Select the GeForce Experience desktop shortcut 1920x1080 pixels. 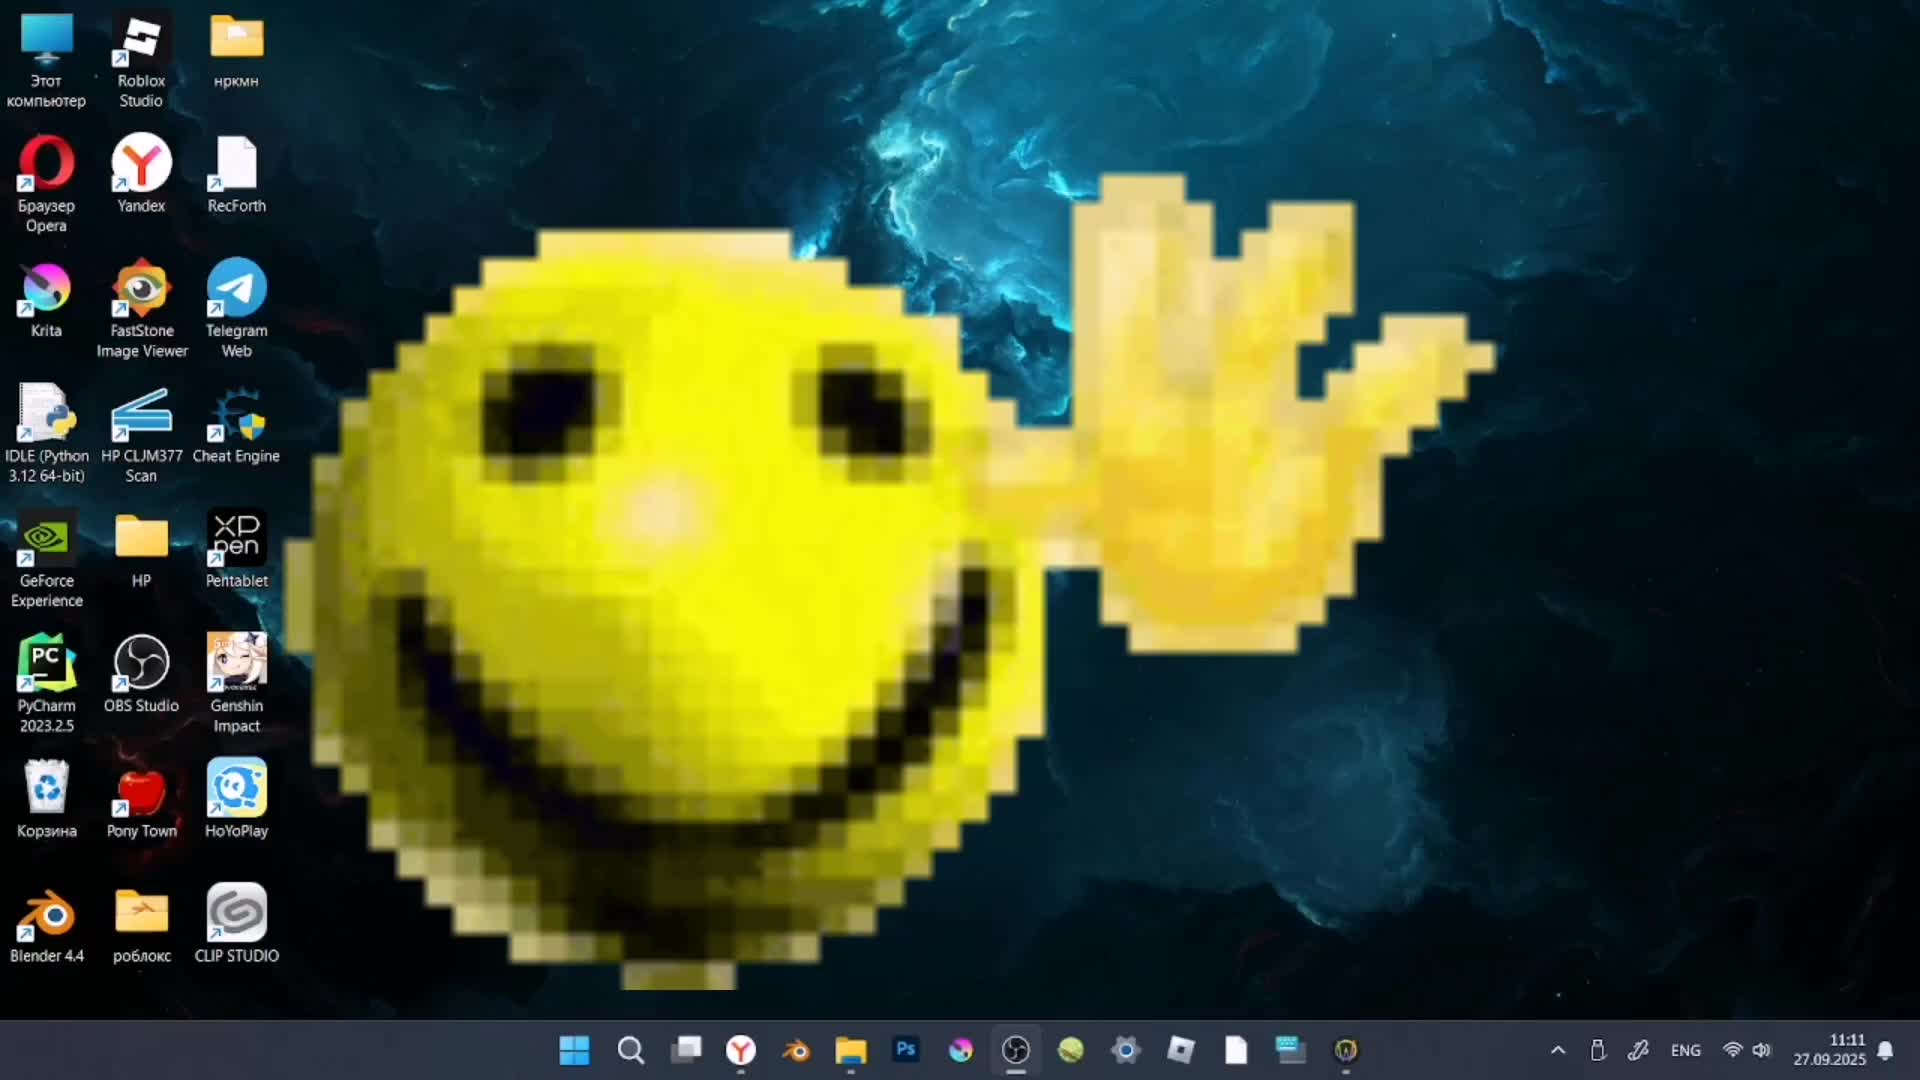pyautogui.click(x=46, y=560)
